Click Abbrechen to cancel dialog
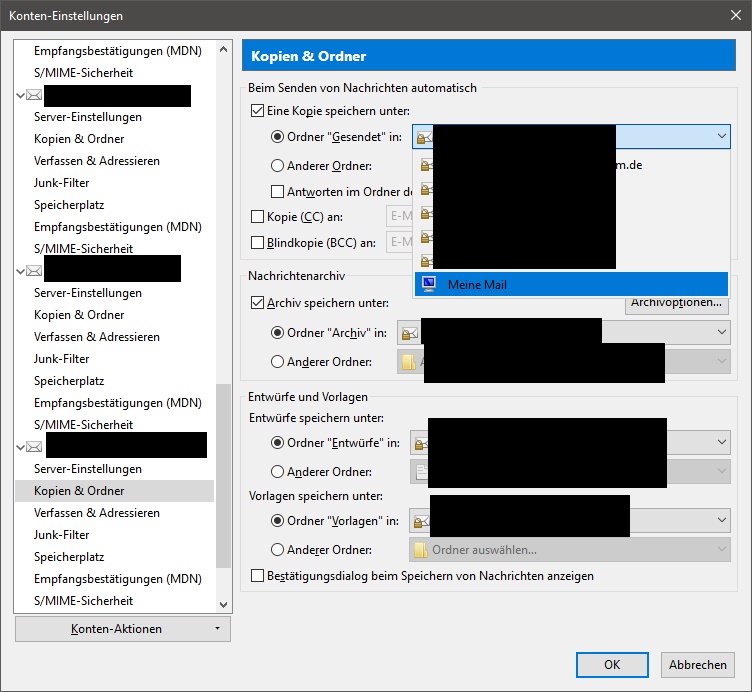Image resolution: width=752 pixels, height=692 pixels. coord(697,665)
